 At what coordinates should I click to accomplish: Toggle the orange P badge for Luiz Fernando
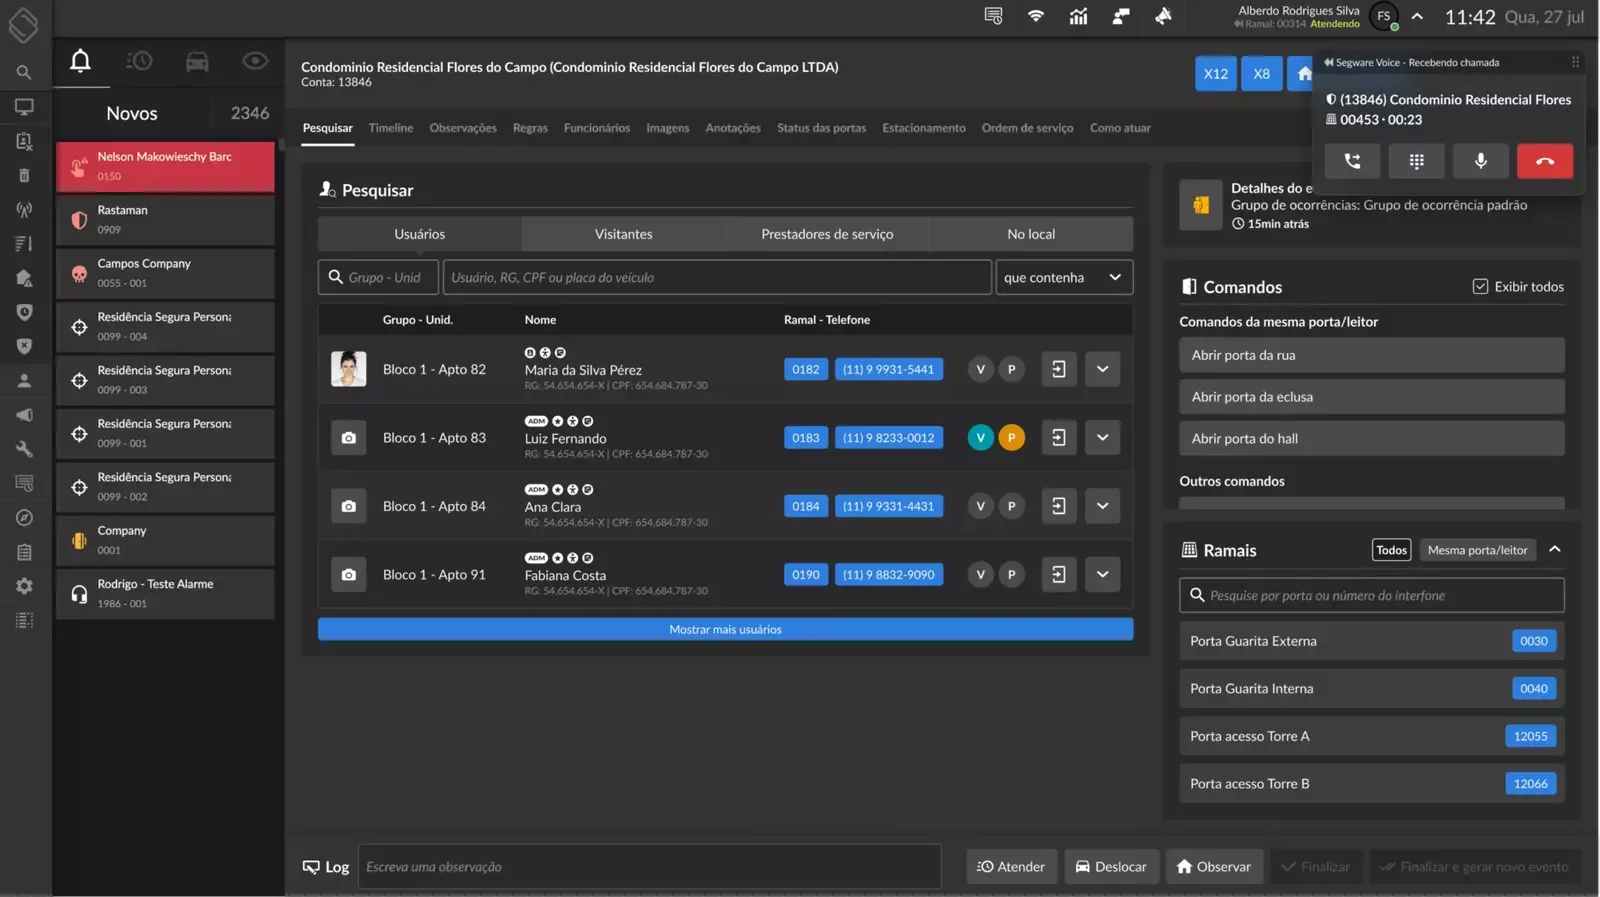(1011, 438)
